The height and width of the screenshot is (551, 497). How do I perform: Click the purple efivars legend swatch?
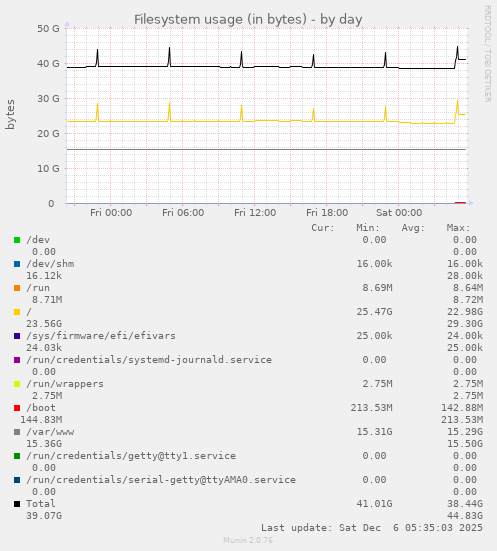tap(17, 336)
